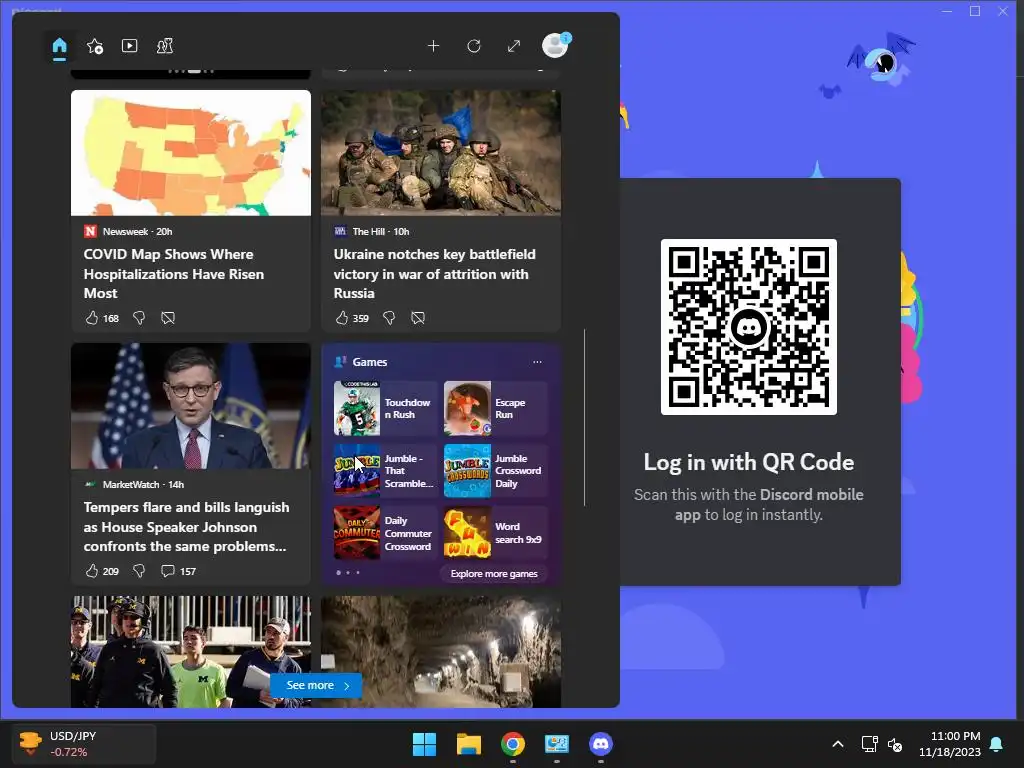Expand widgets panel to full view
This screenshot has width=1024, height=768.
point(514,46)
